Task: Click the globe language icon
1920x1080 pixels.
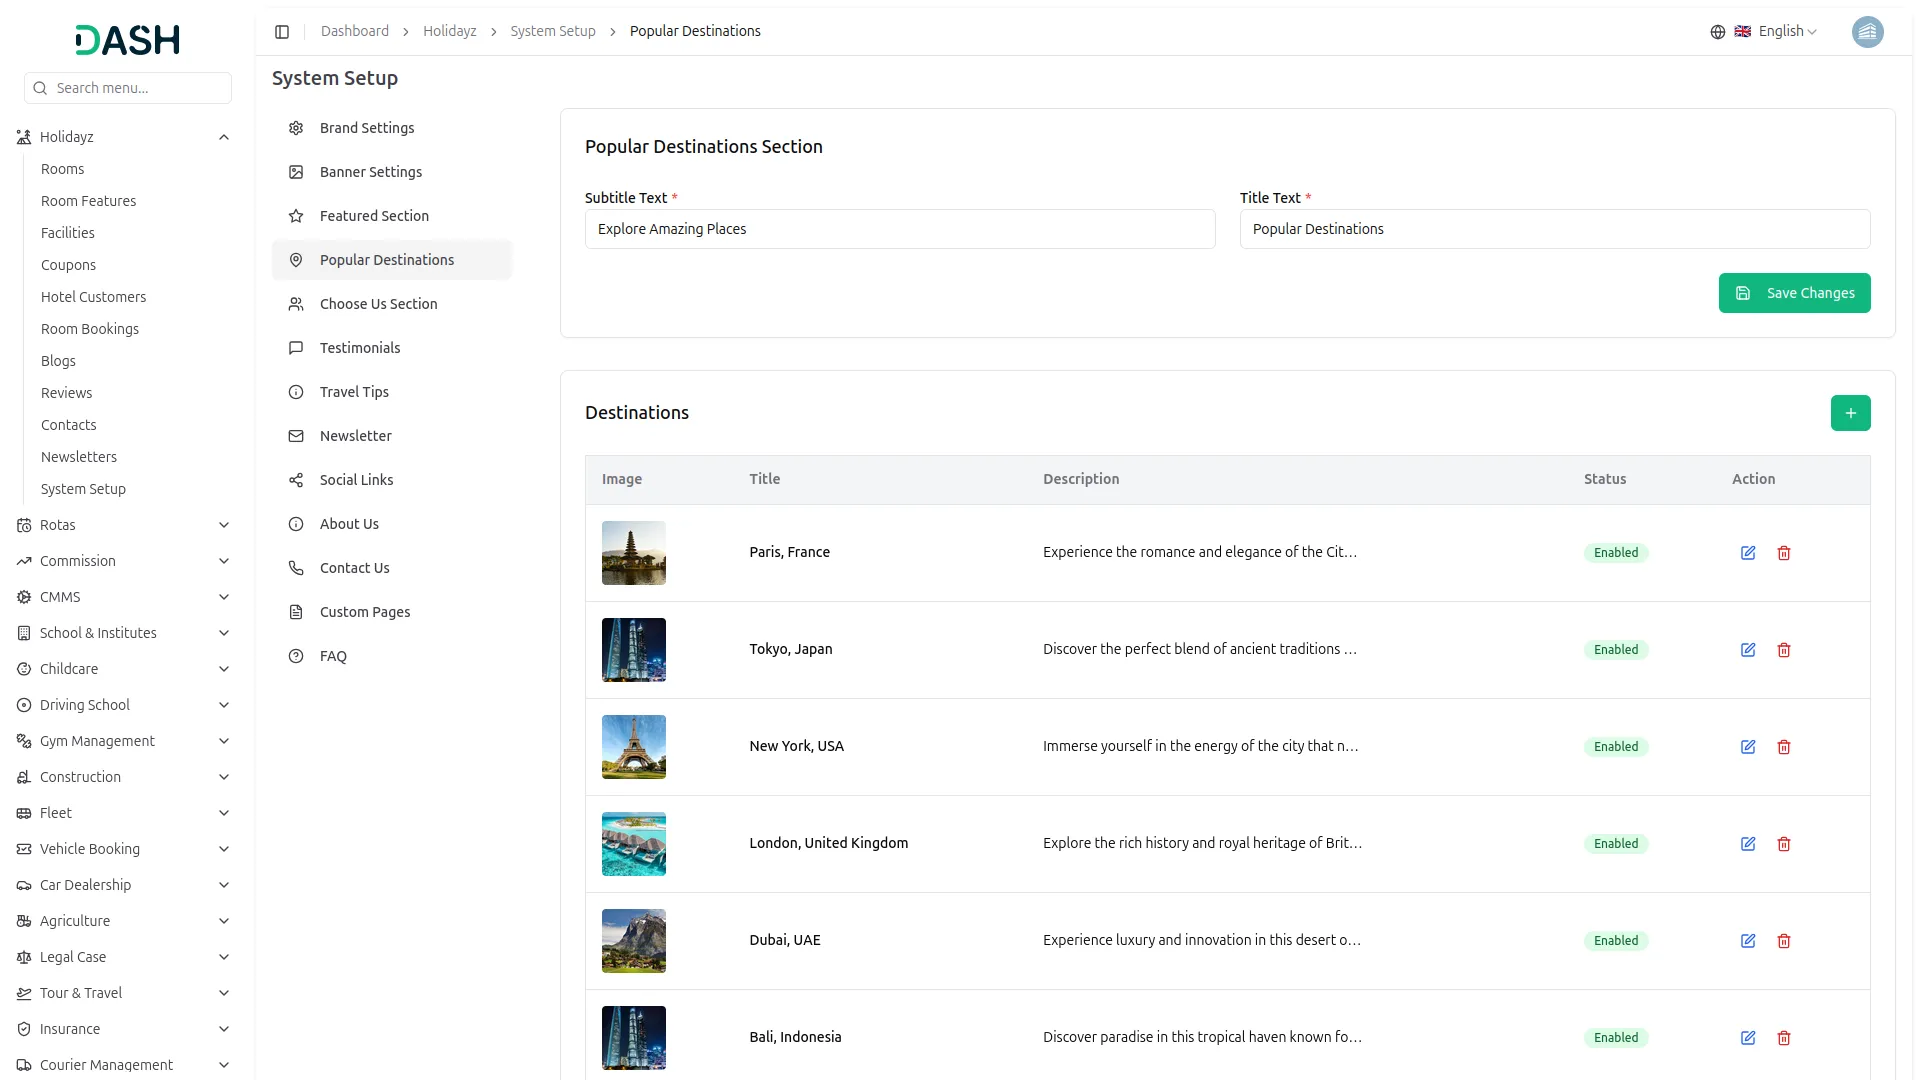Action: (1718, 32)
